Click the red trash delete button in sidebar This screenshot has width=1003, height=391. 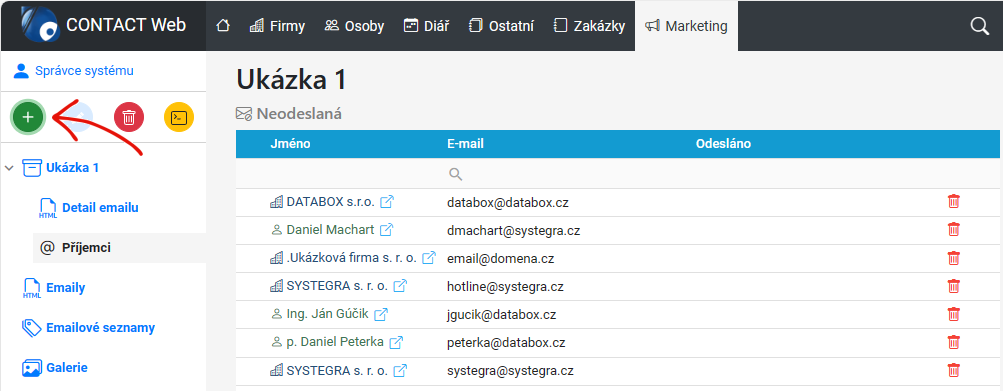129,118
